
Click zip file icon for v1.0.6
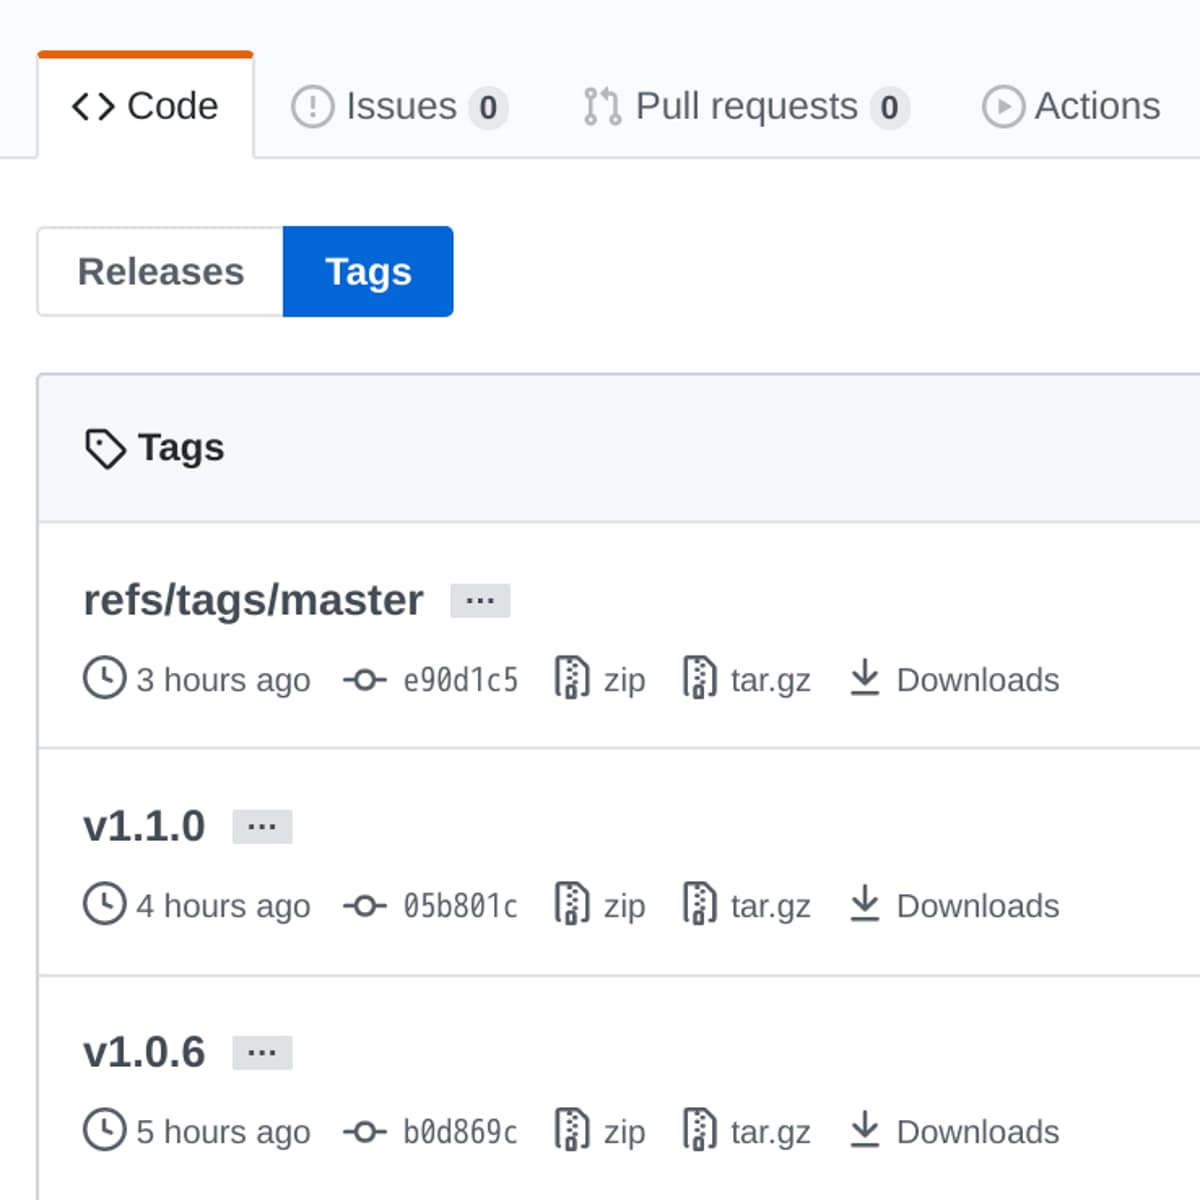[571, 1130]
